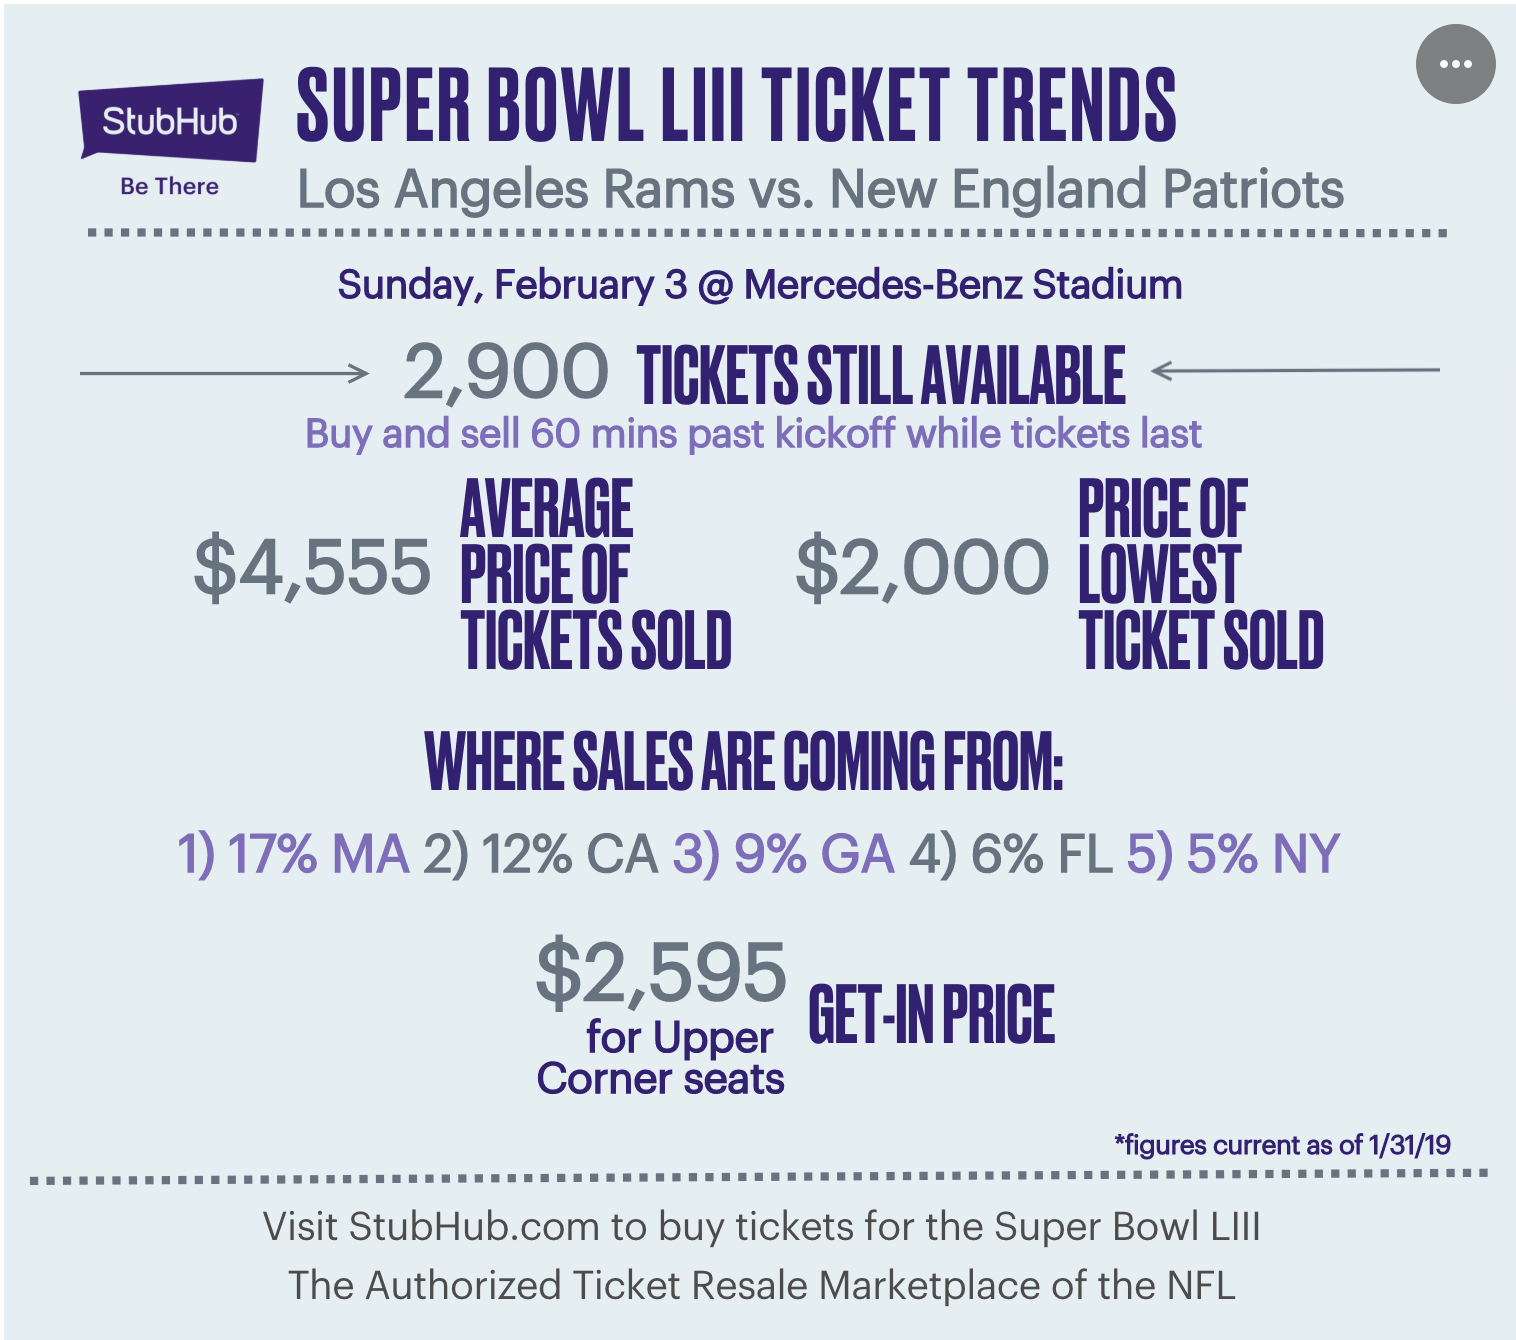This screenshot has width=1516, height=1340.
Task: Click the left arrow pointing to 2,900
Action: pyautogui.click(x=225, y=373)
